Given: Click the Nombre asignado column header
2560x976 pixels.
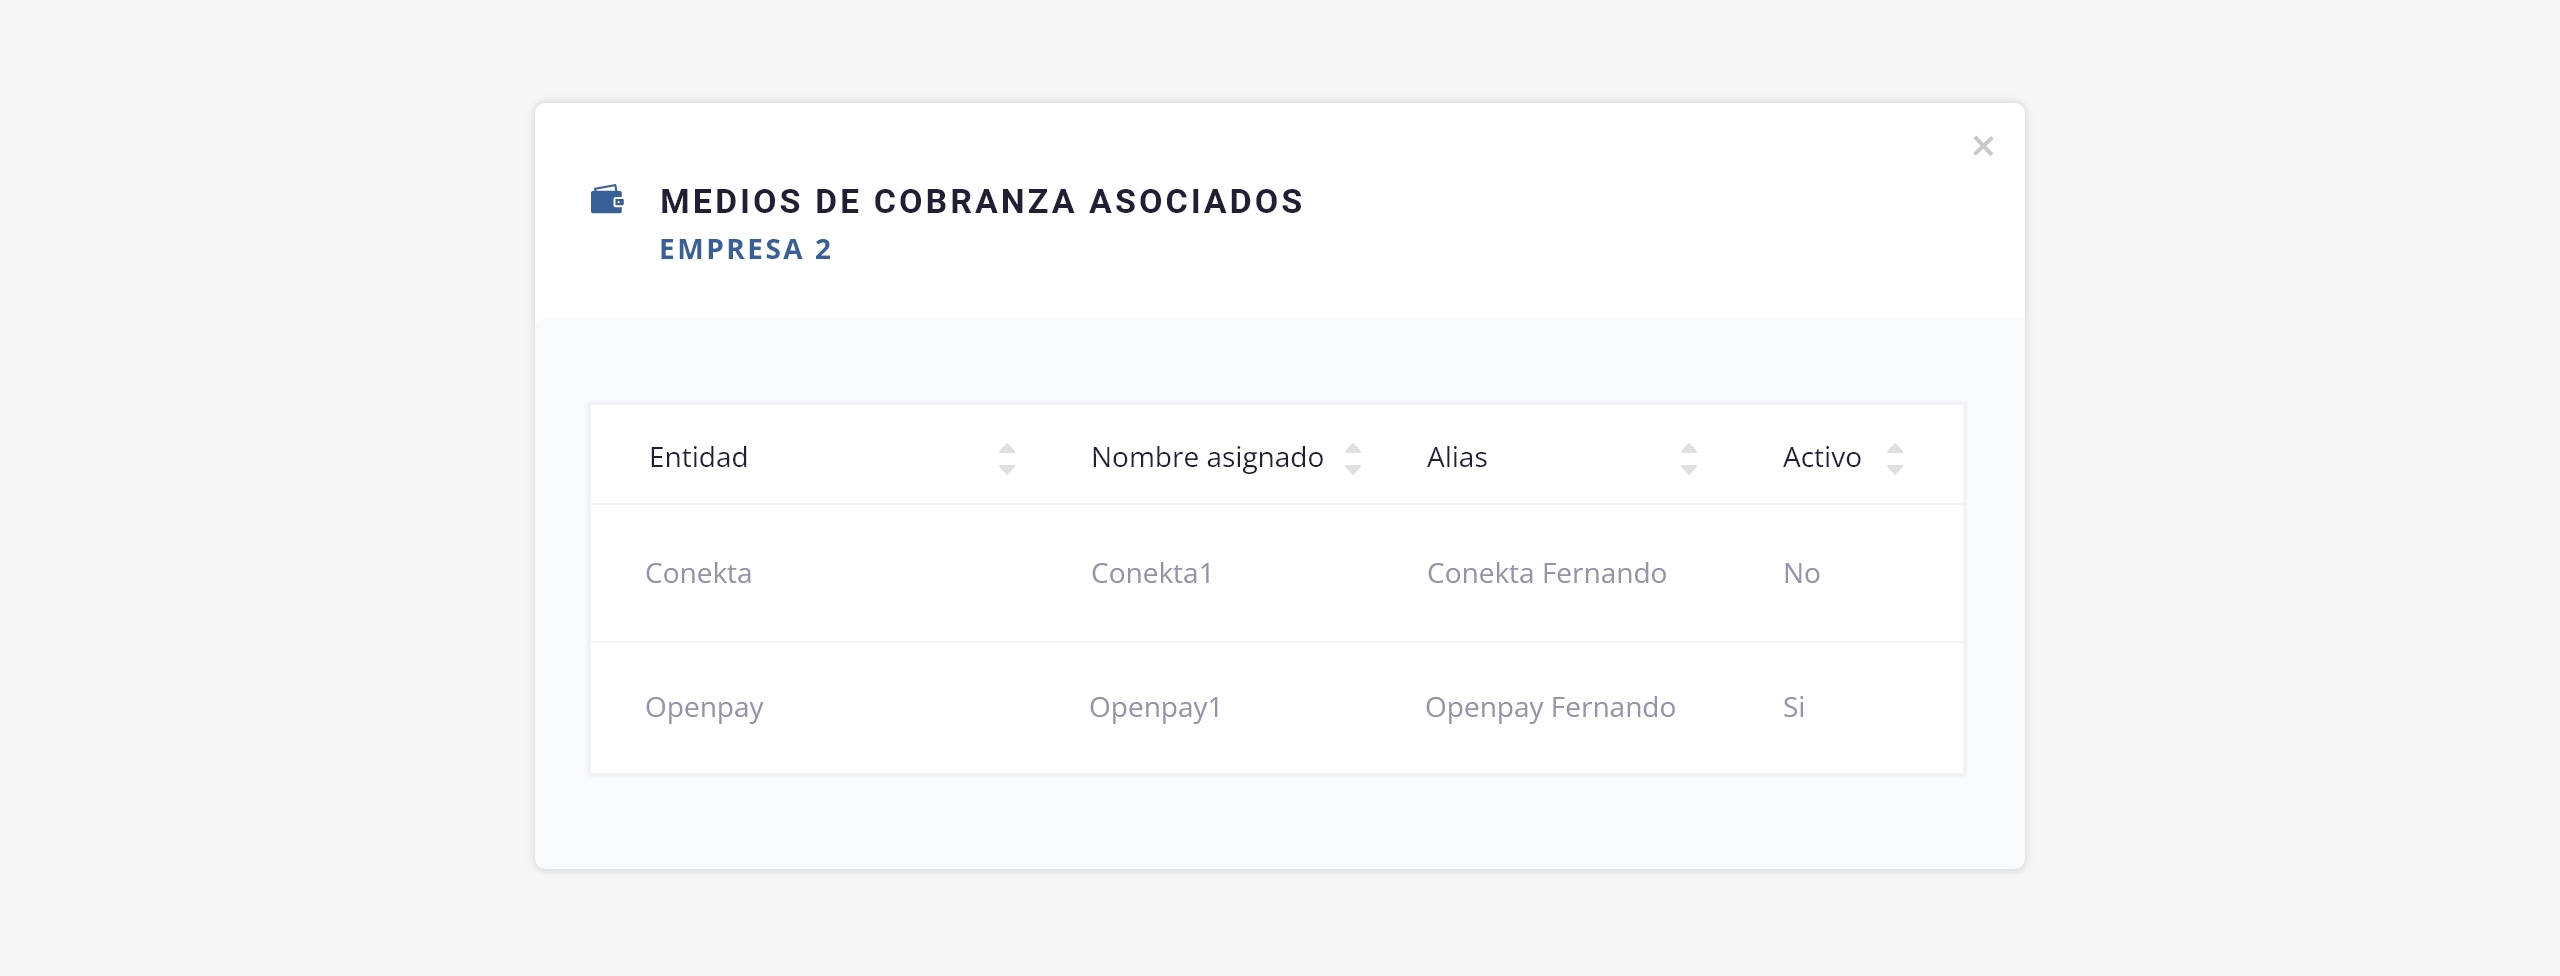Looking at the screenshot, I should pos(1207,457).
